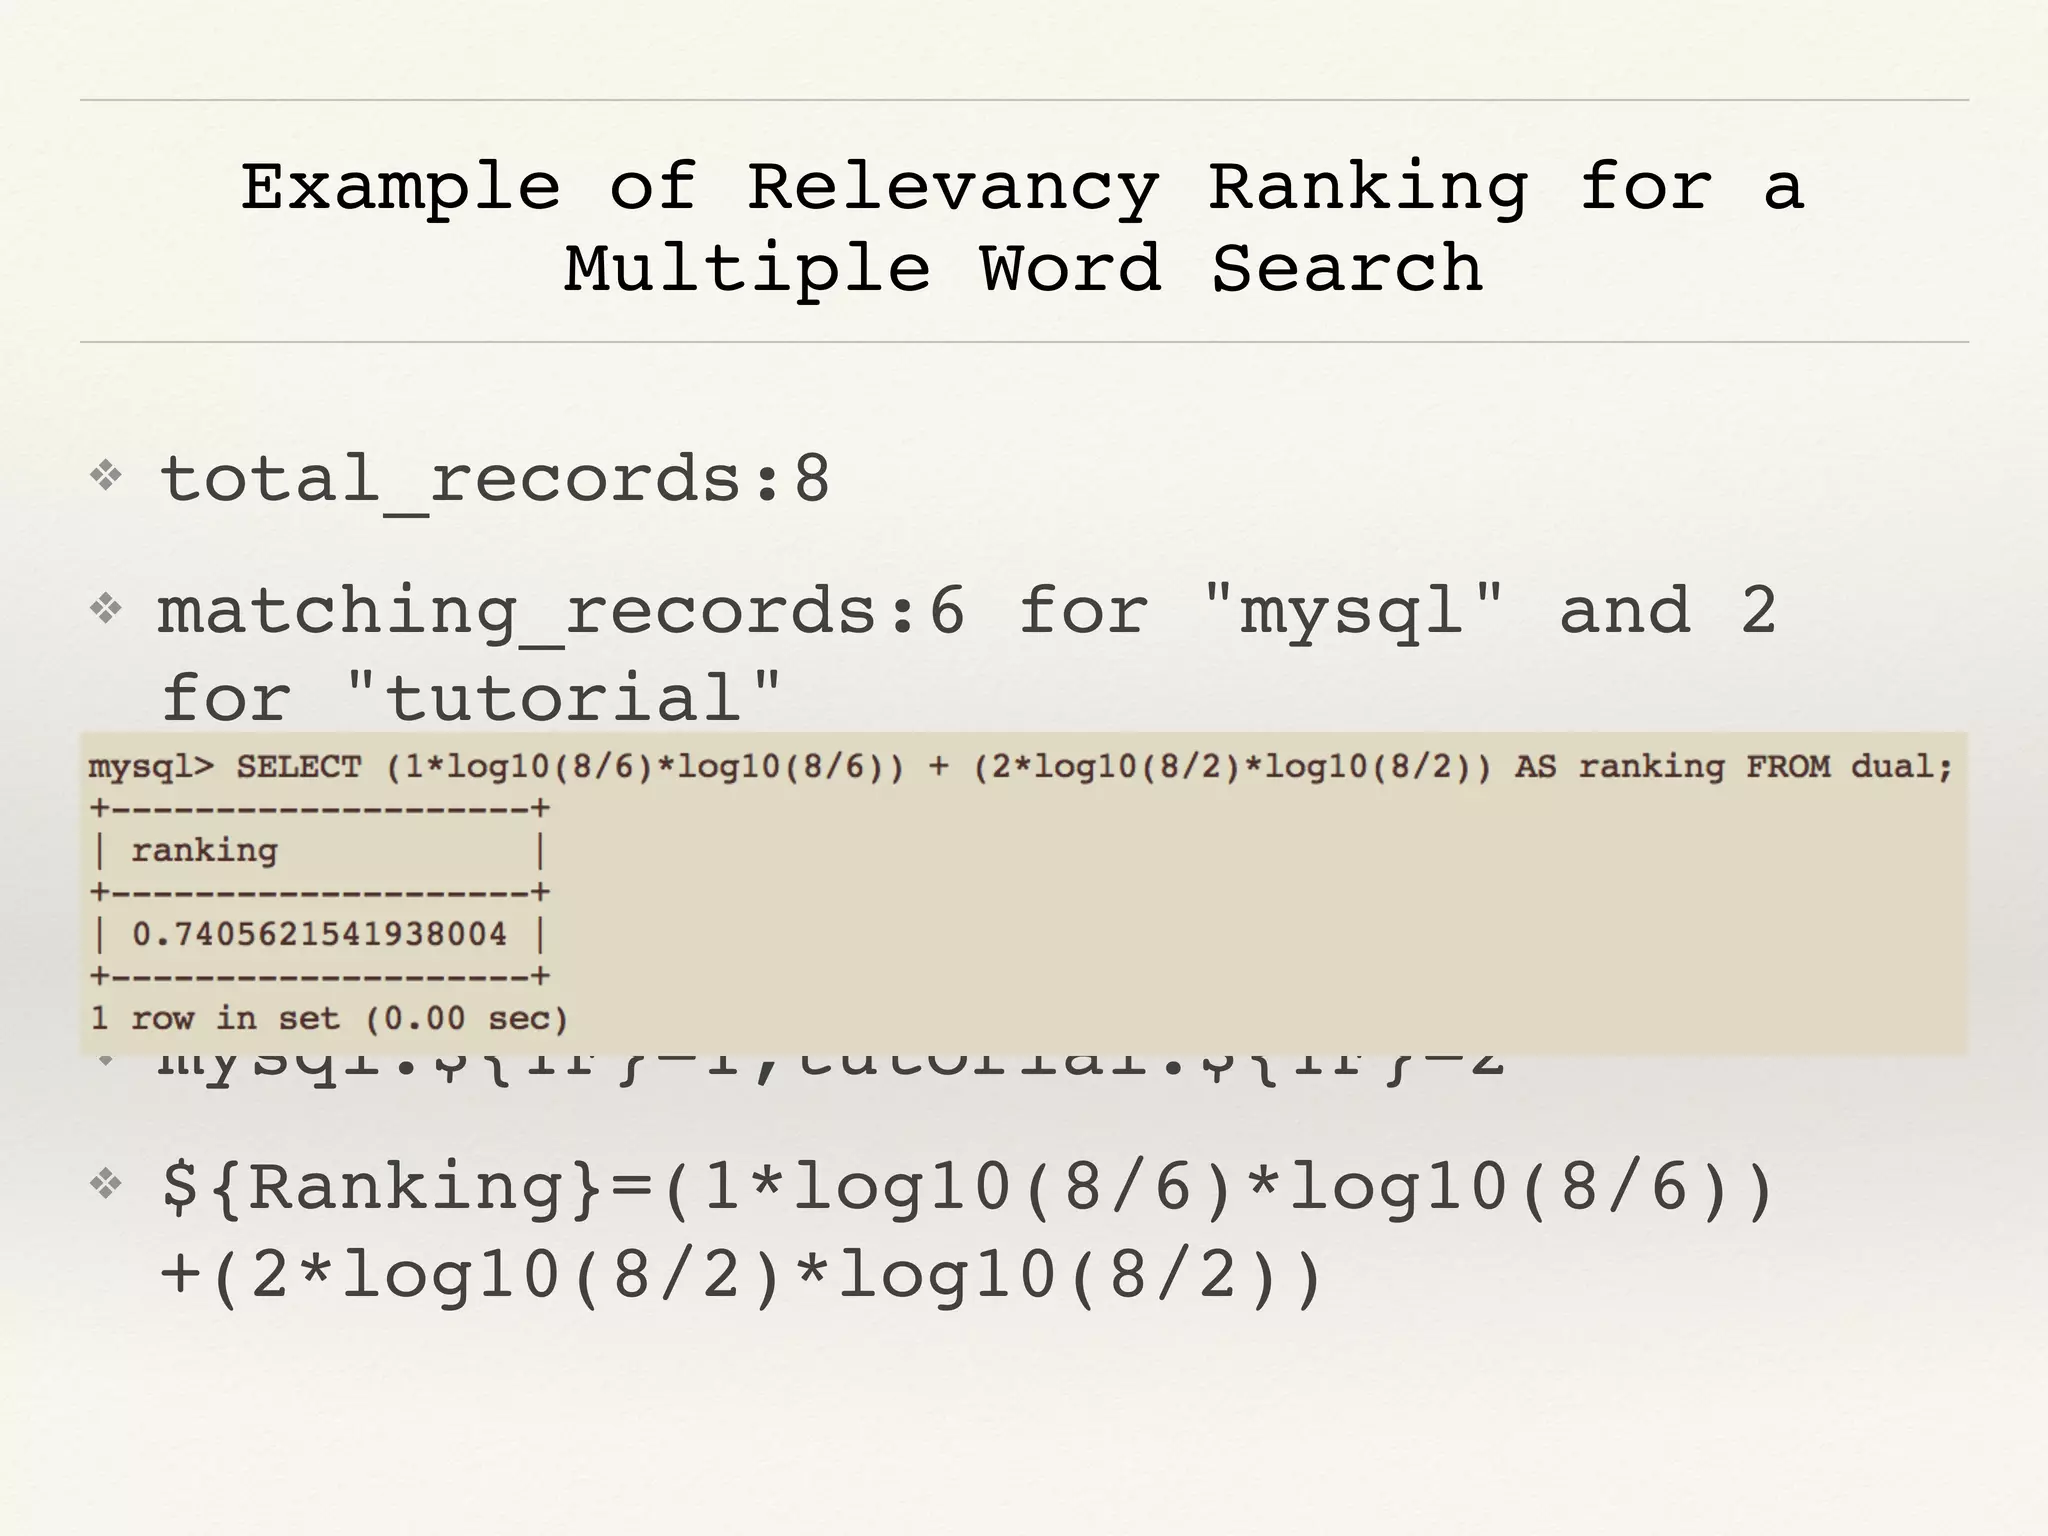Click the bullet text starting 'matching_records:6 for "mysql"'
The width and height of the screenshot is (2048, 1536).
point(967,654)
